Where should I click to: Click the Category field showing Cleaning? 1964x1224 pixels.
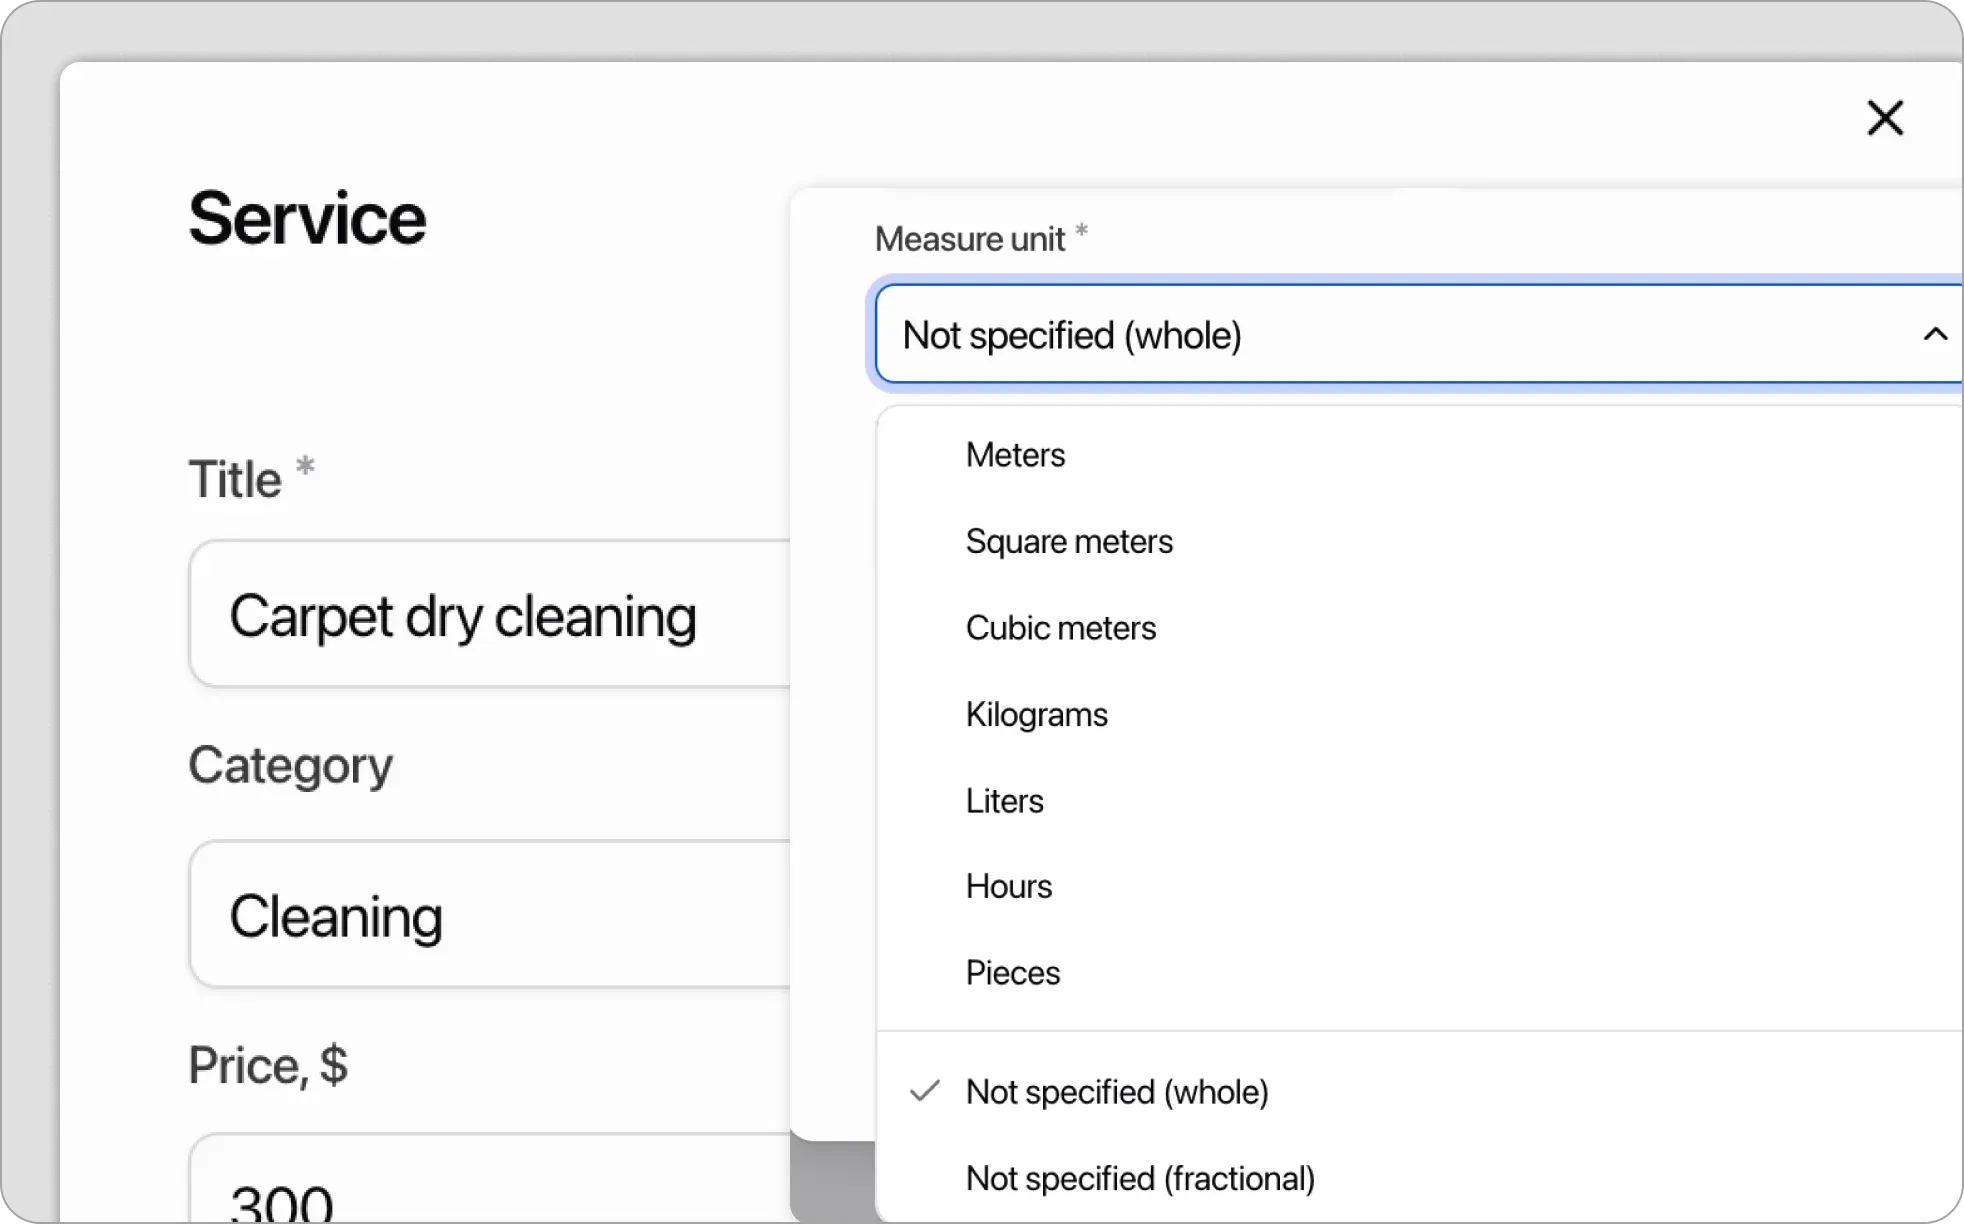(490, 915)
